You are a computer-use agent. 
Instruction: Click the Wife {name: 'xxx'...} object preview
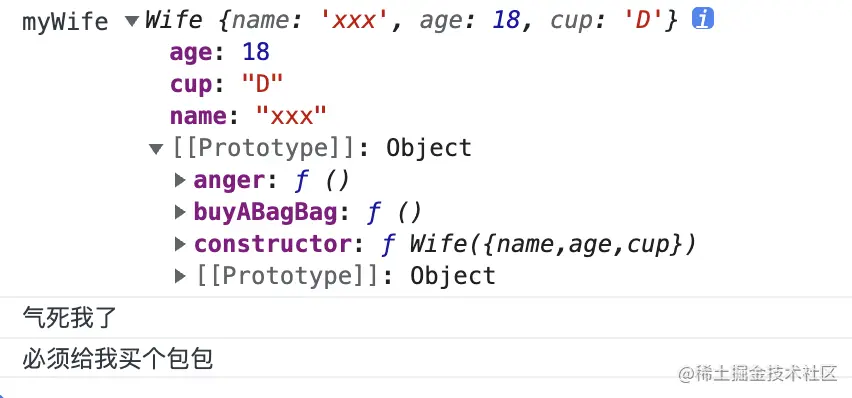click(x=412, y=21)
